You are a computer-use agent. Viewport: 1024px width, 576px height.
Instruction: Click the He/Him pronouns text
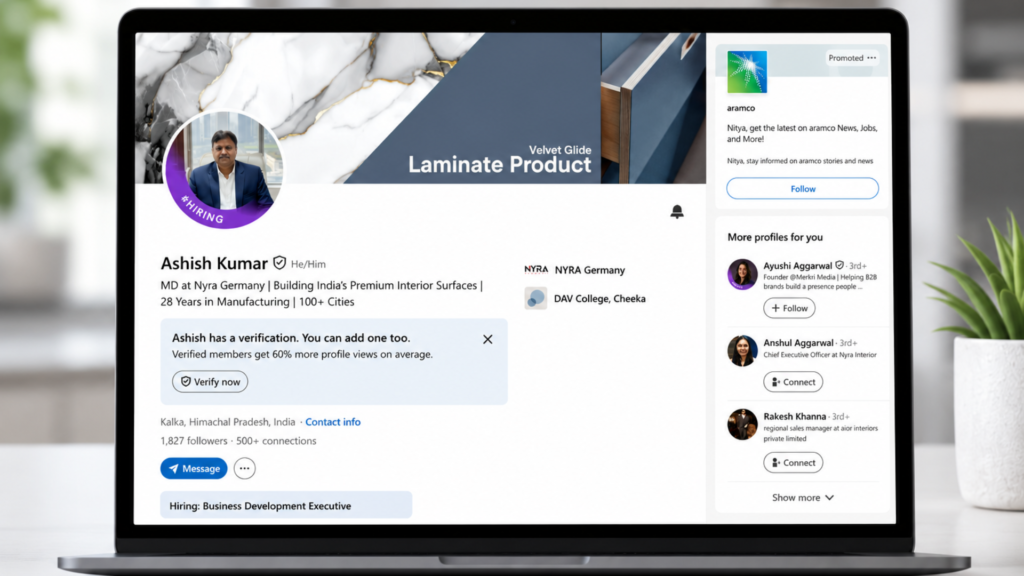308,264
